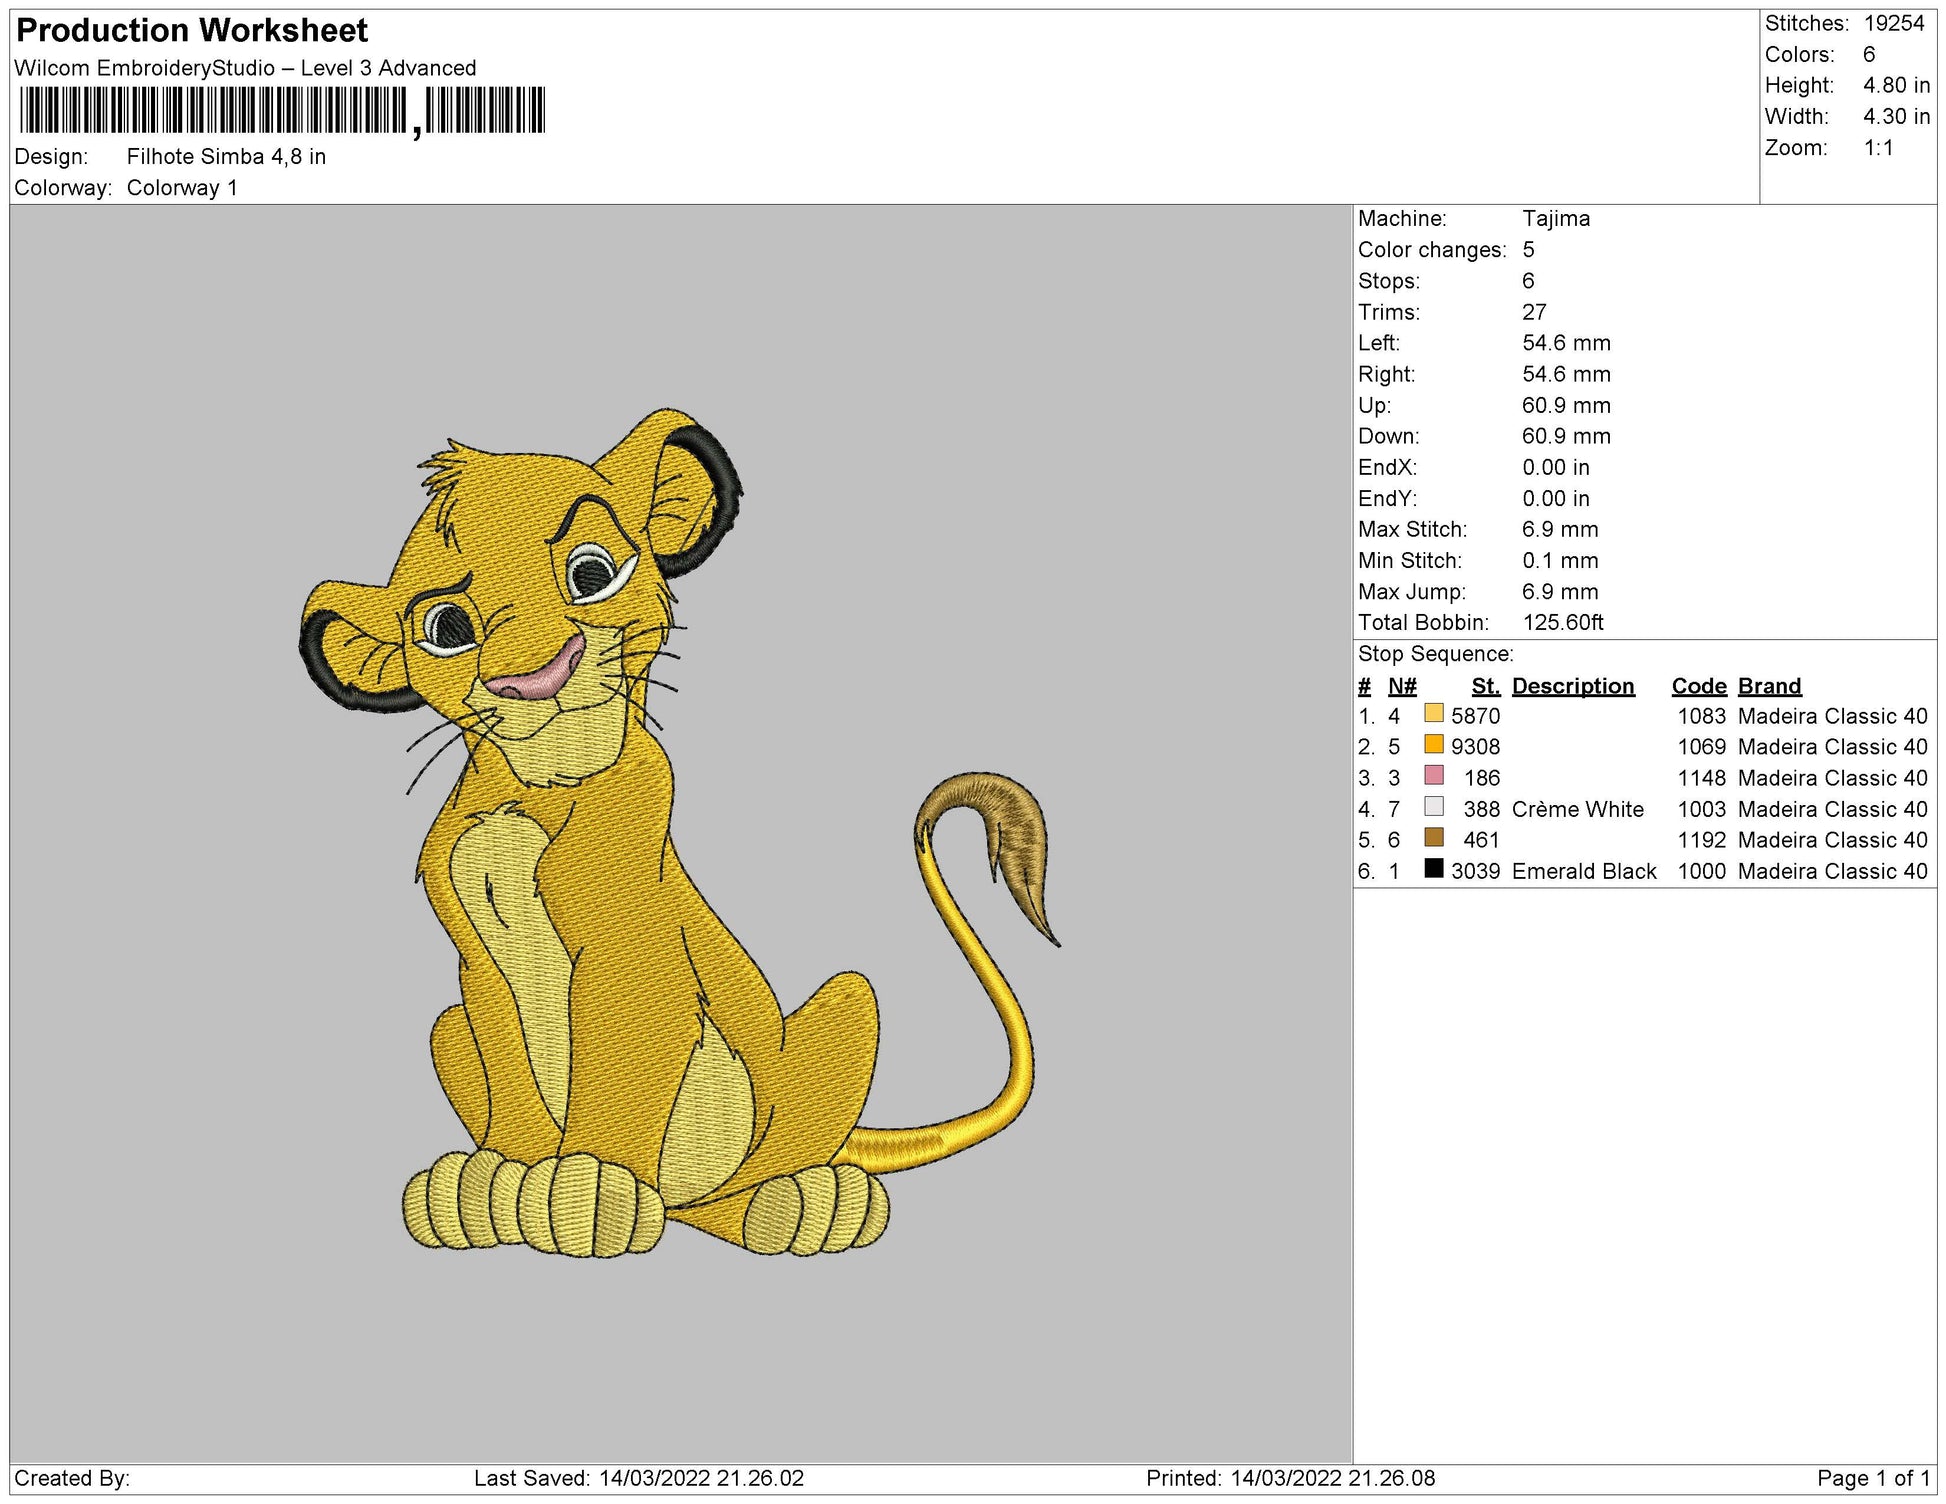Image resolution: width=1946 pixels, height=1504 pixels.
Task: Click the Brand column header
Action: pos(1768,686)
